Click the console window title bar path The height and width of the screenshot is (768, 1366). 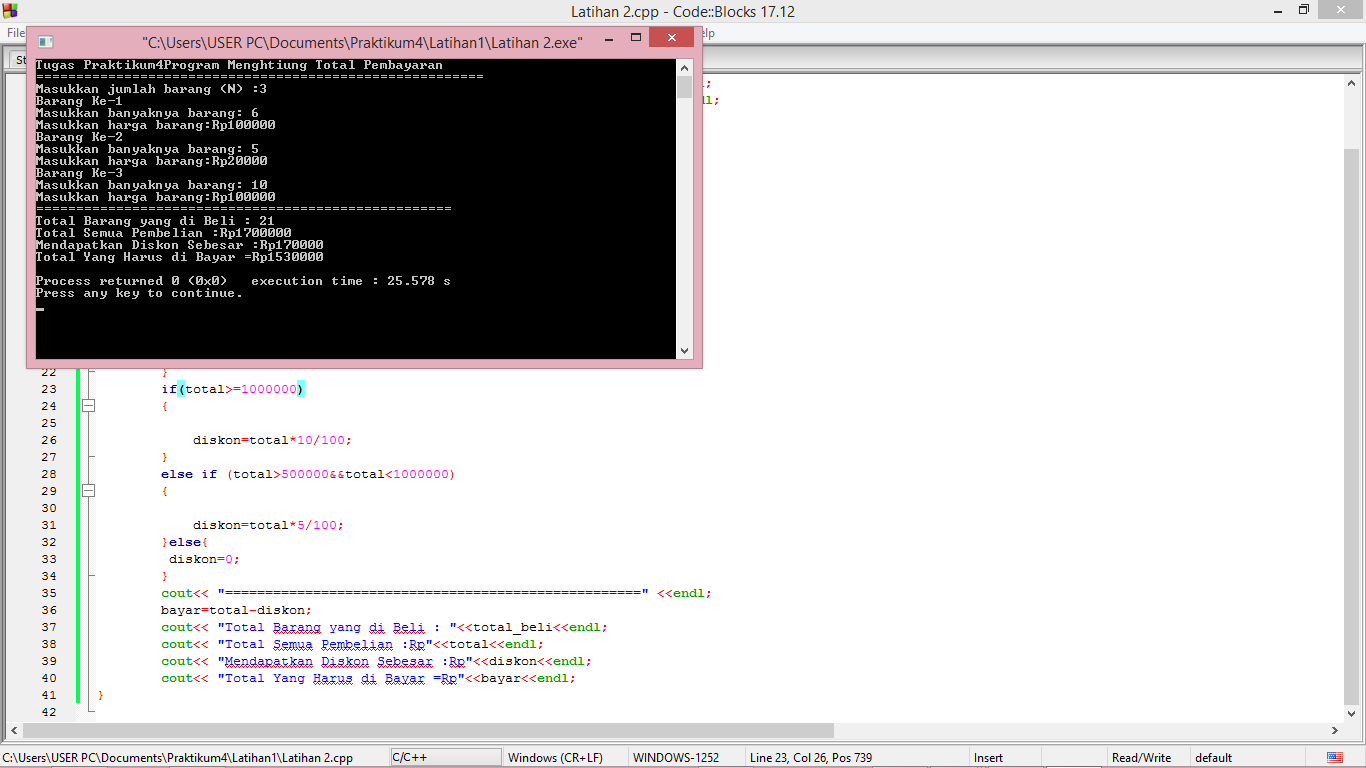(x=362, y=42)
